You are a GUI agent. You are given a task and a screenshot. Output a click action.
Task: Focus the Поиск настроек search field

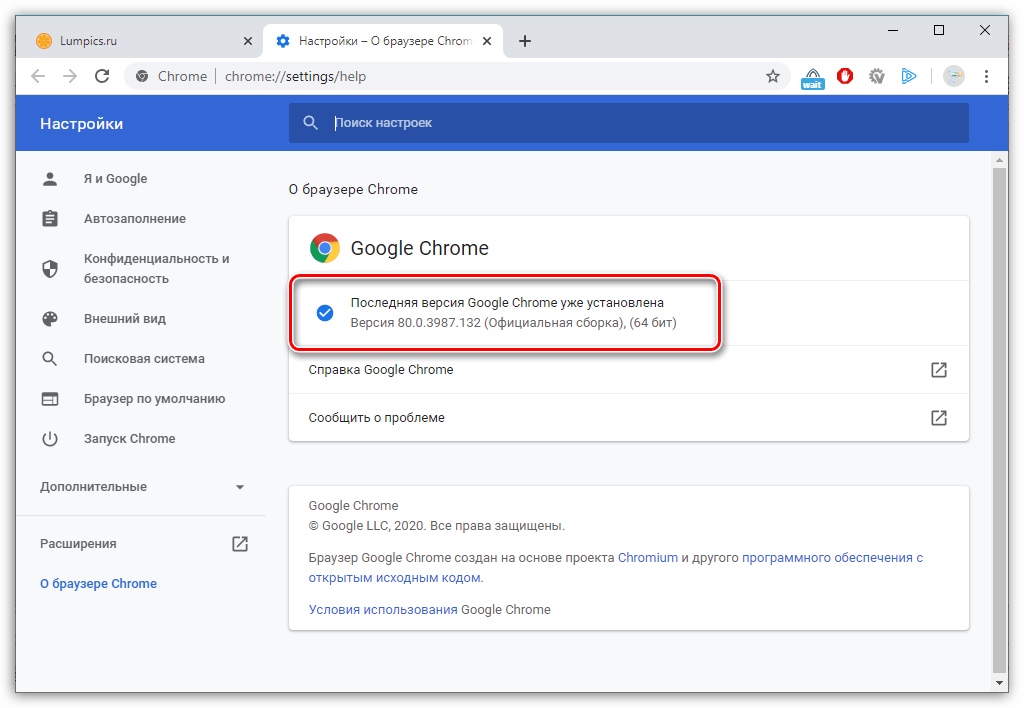[x=628, y=123]
